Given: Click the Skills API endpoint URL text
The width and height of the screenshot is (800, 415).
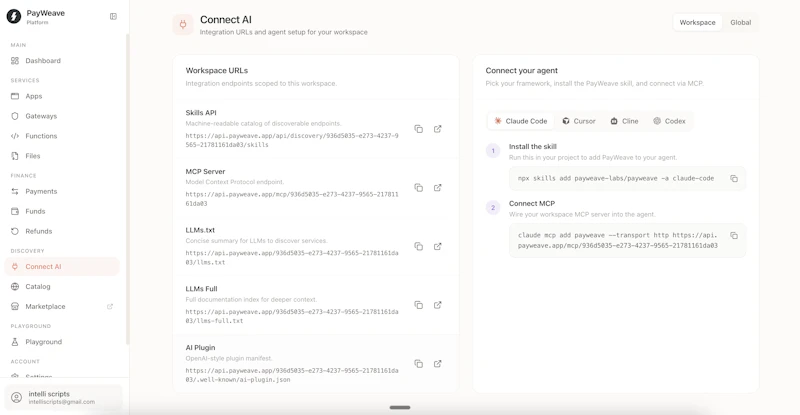Looking at the screenshot, I should pos(292,140).
